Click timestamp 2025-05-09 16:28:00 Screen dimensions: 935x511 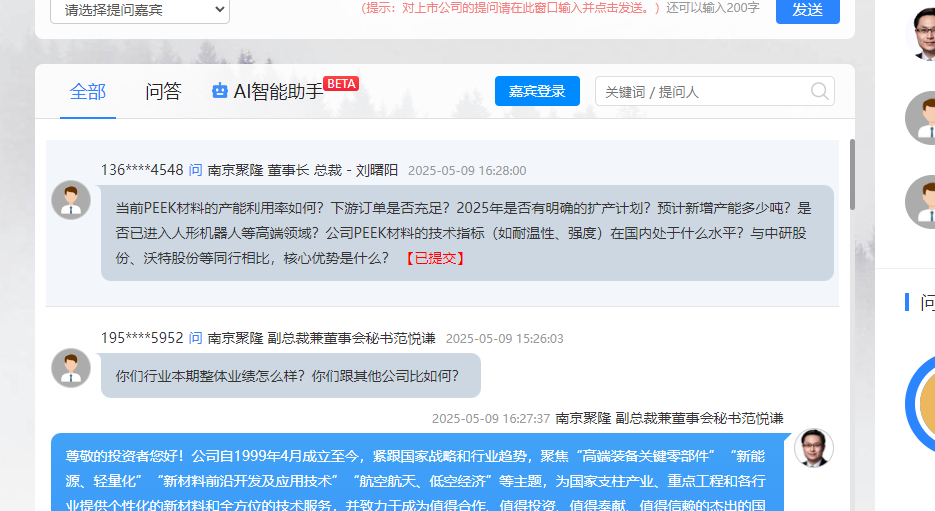pos(467,171)
